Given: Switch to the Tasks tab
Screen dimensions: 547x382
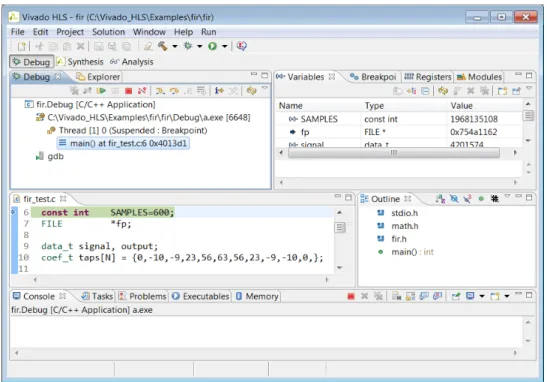Looking at the screenshot, I should click(97, 297).
